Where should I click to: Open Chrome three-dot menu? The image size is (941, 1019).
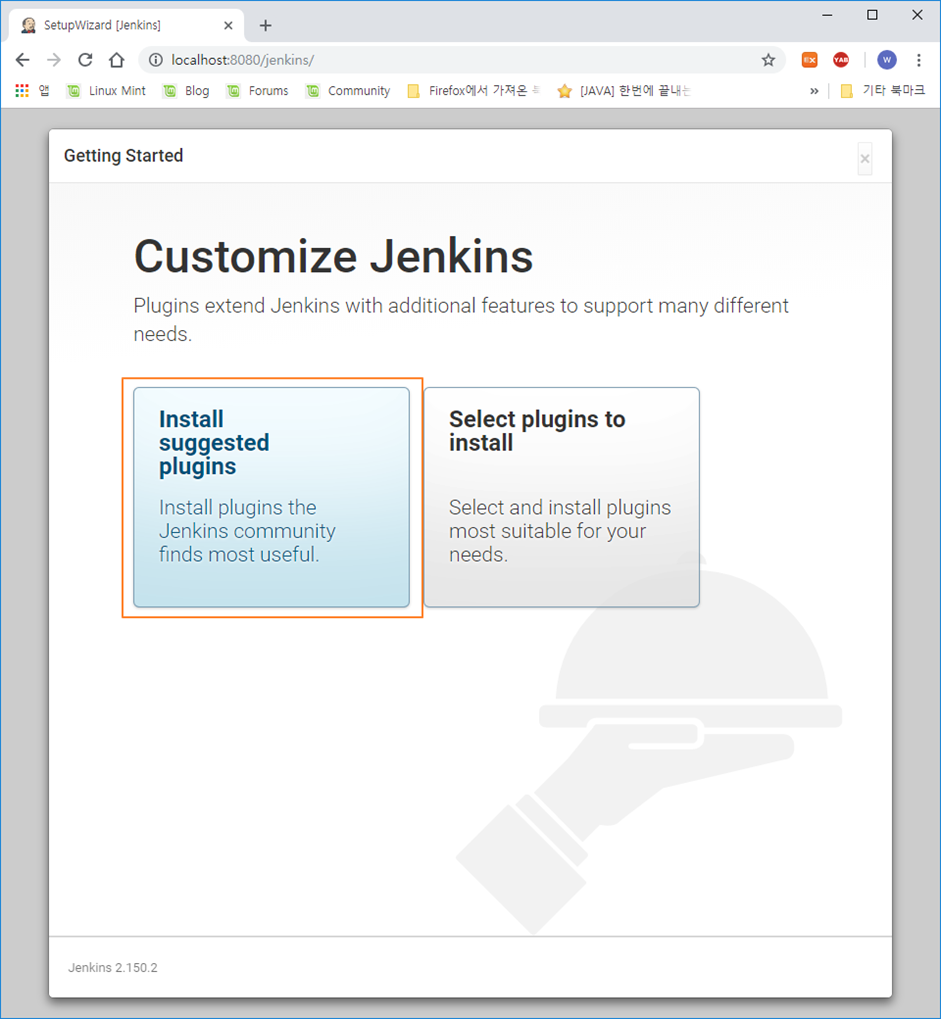click(919, 60)
